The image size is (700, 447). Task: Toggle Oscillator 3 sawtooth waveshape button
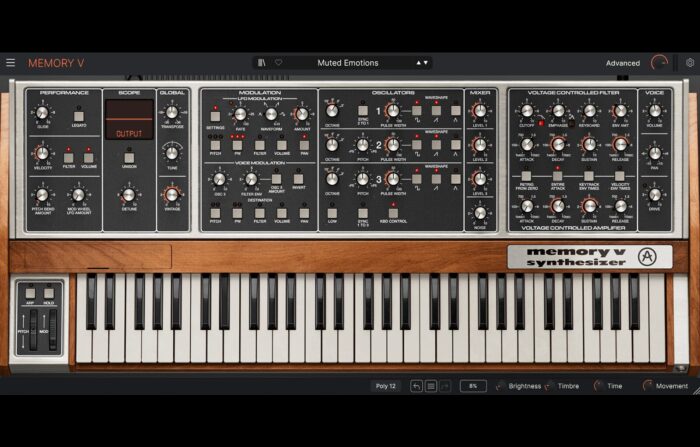pos(436,179)
